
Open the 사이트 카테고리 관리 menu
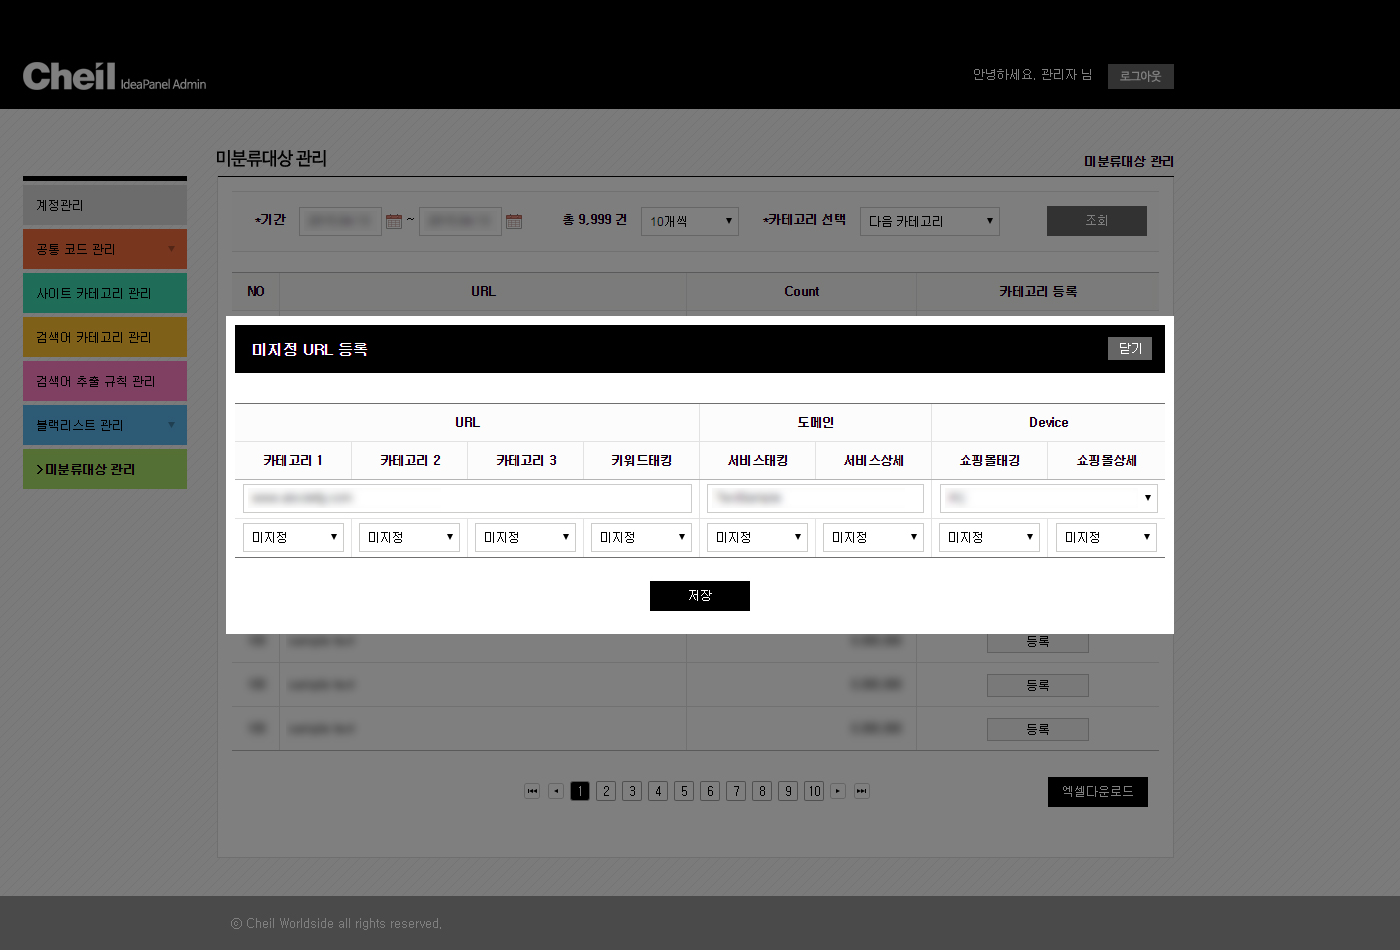click(x=105, y=293)
